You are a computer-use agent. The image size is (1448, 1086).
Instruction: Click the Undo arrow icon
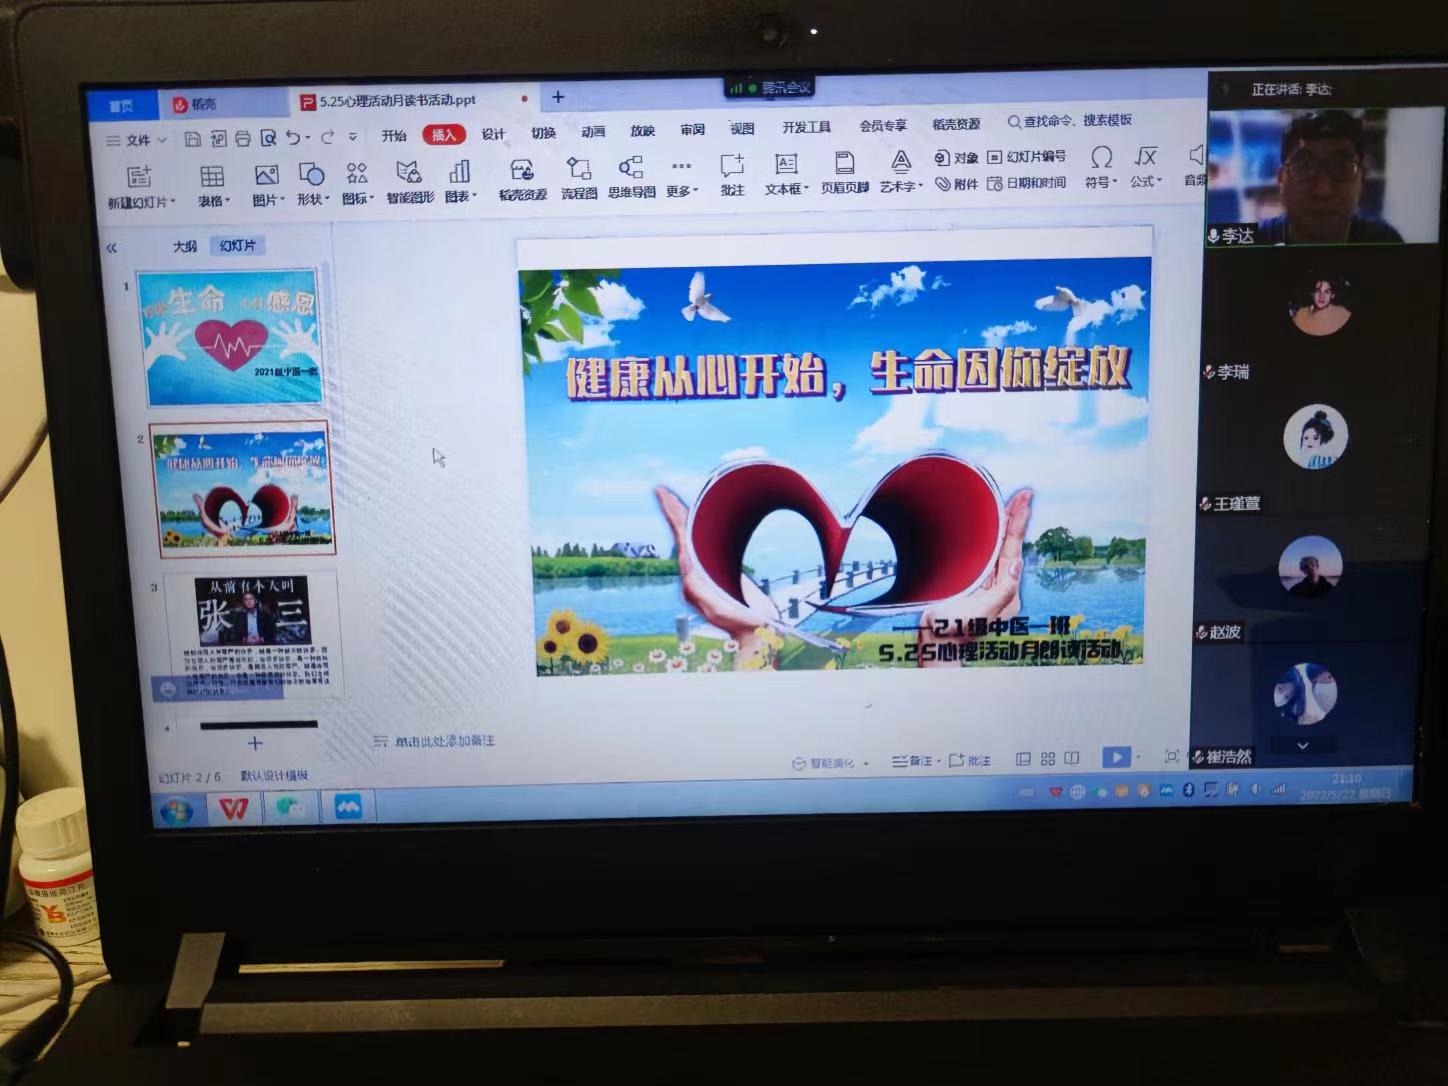tap(293, 137)
